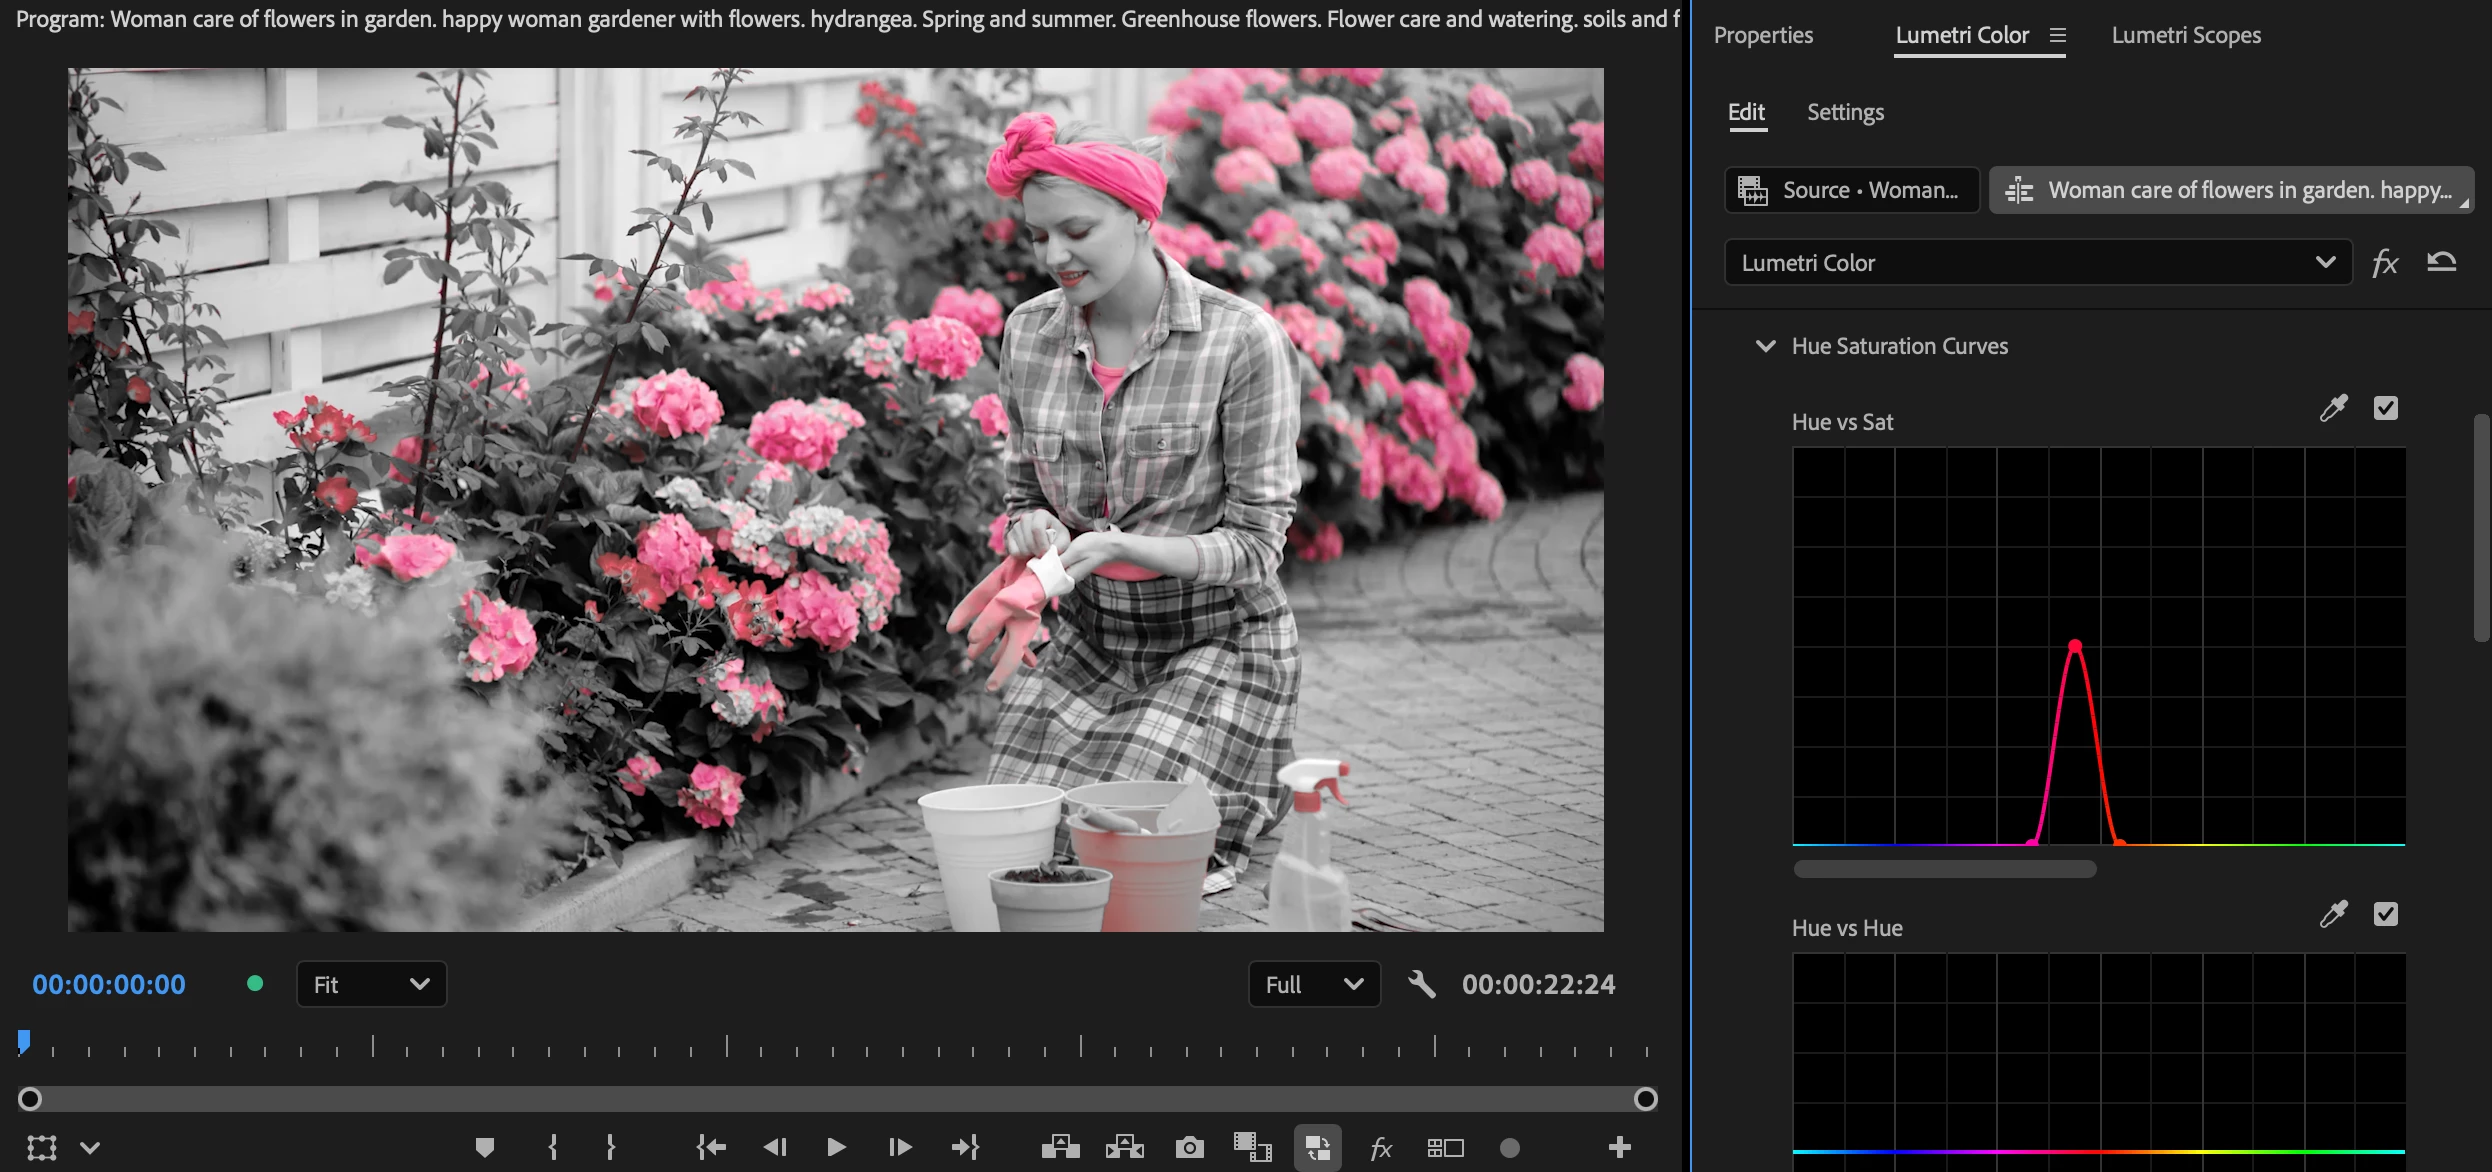2492x1172 pixels.
Task: Open the button editor plus icon
Action: coord(1620,1147)
